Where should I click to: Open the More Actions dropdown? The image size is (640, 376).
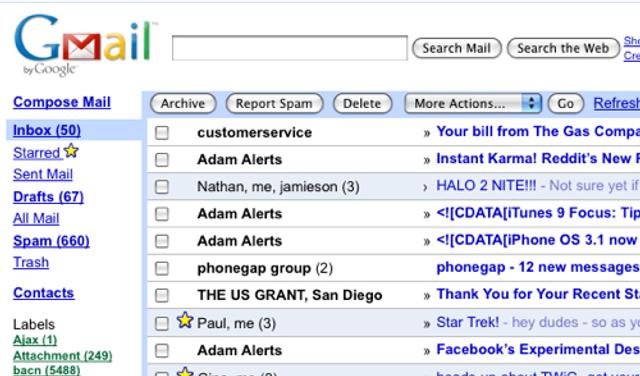[473, 104]
